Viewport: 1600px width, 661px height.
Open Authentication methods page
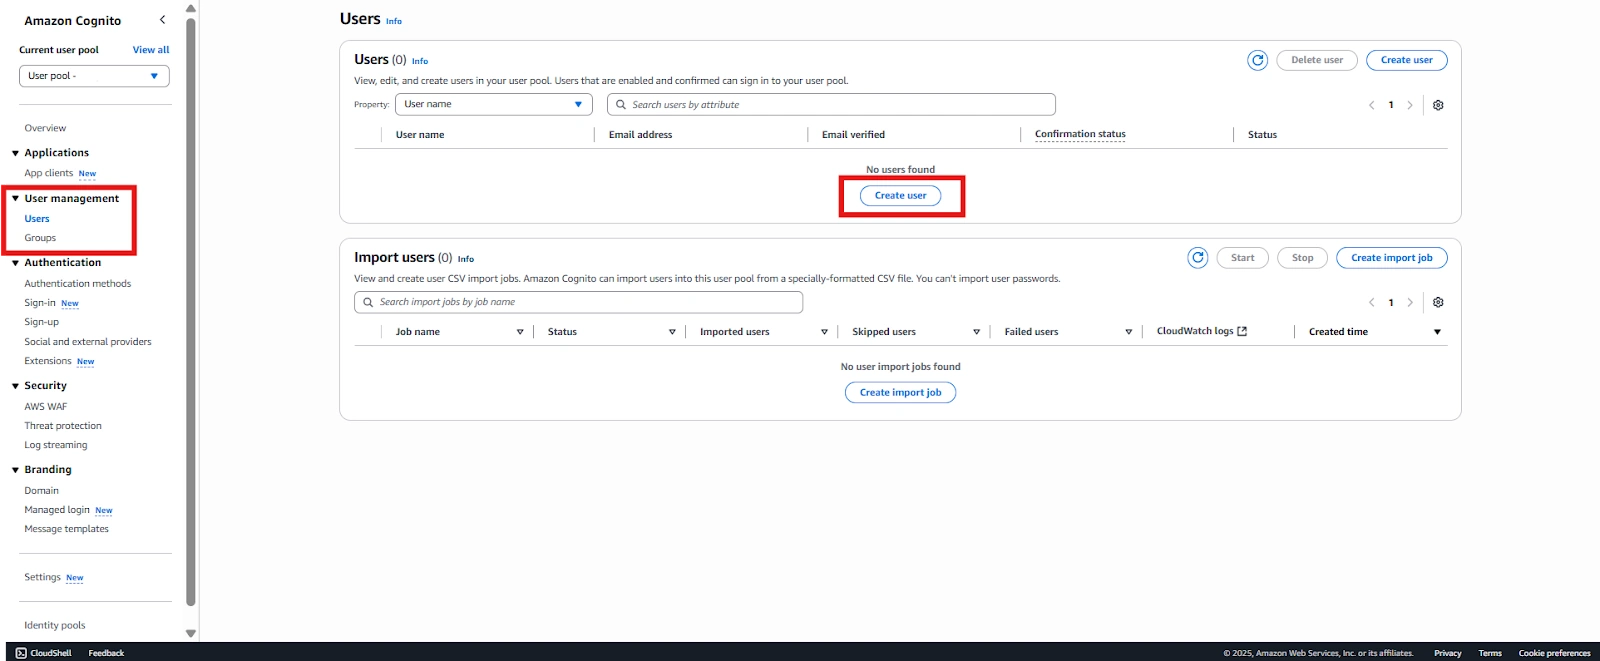tap(78, 284)
